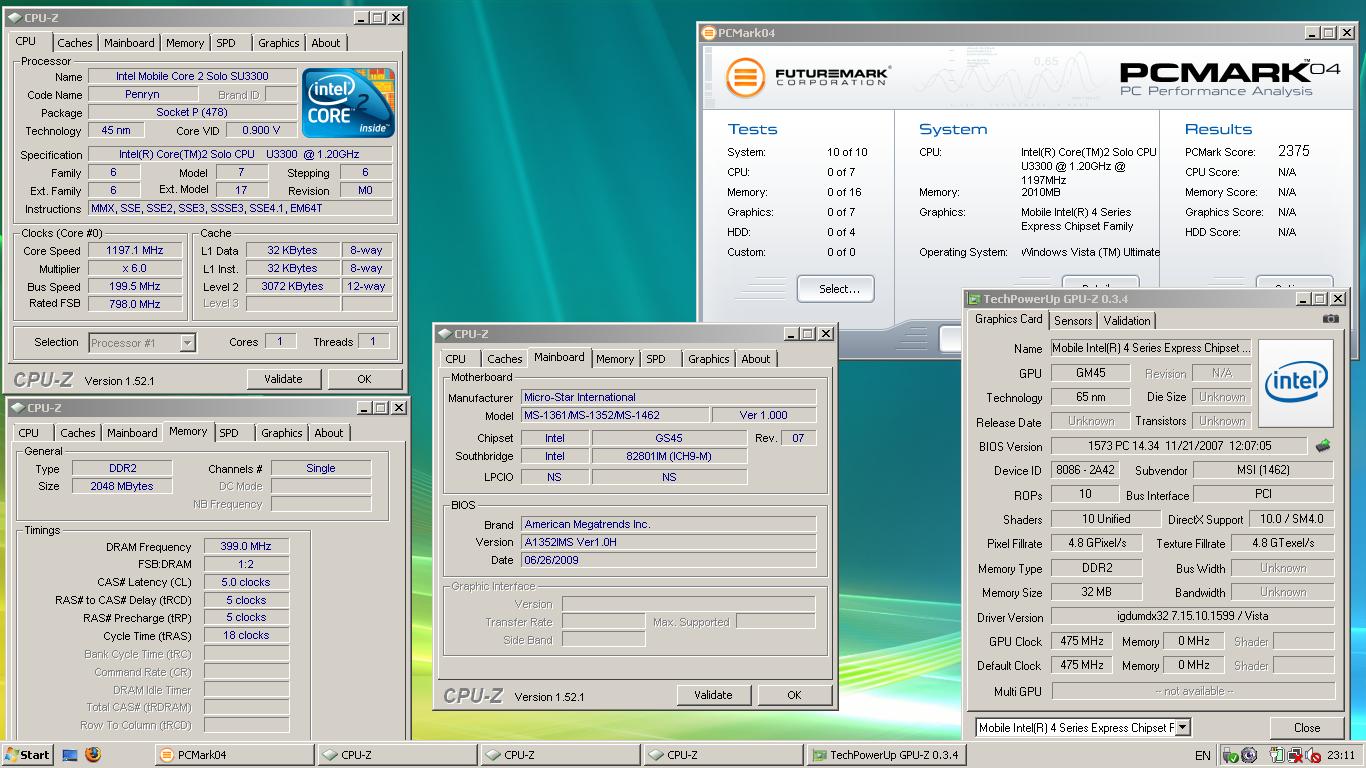
Task: Click the Driver Version field in GPU-Z
Action: click(1192, 617)
